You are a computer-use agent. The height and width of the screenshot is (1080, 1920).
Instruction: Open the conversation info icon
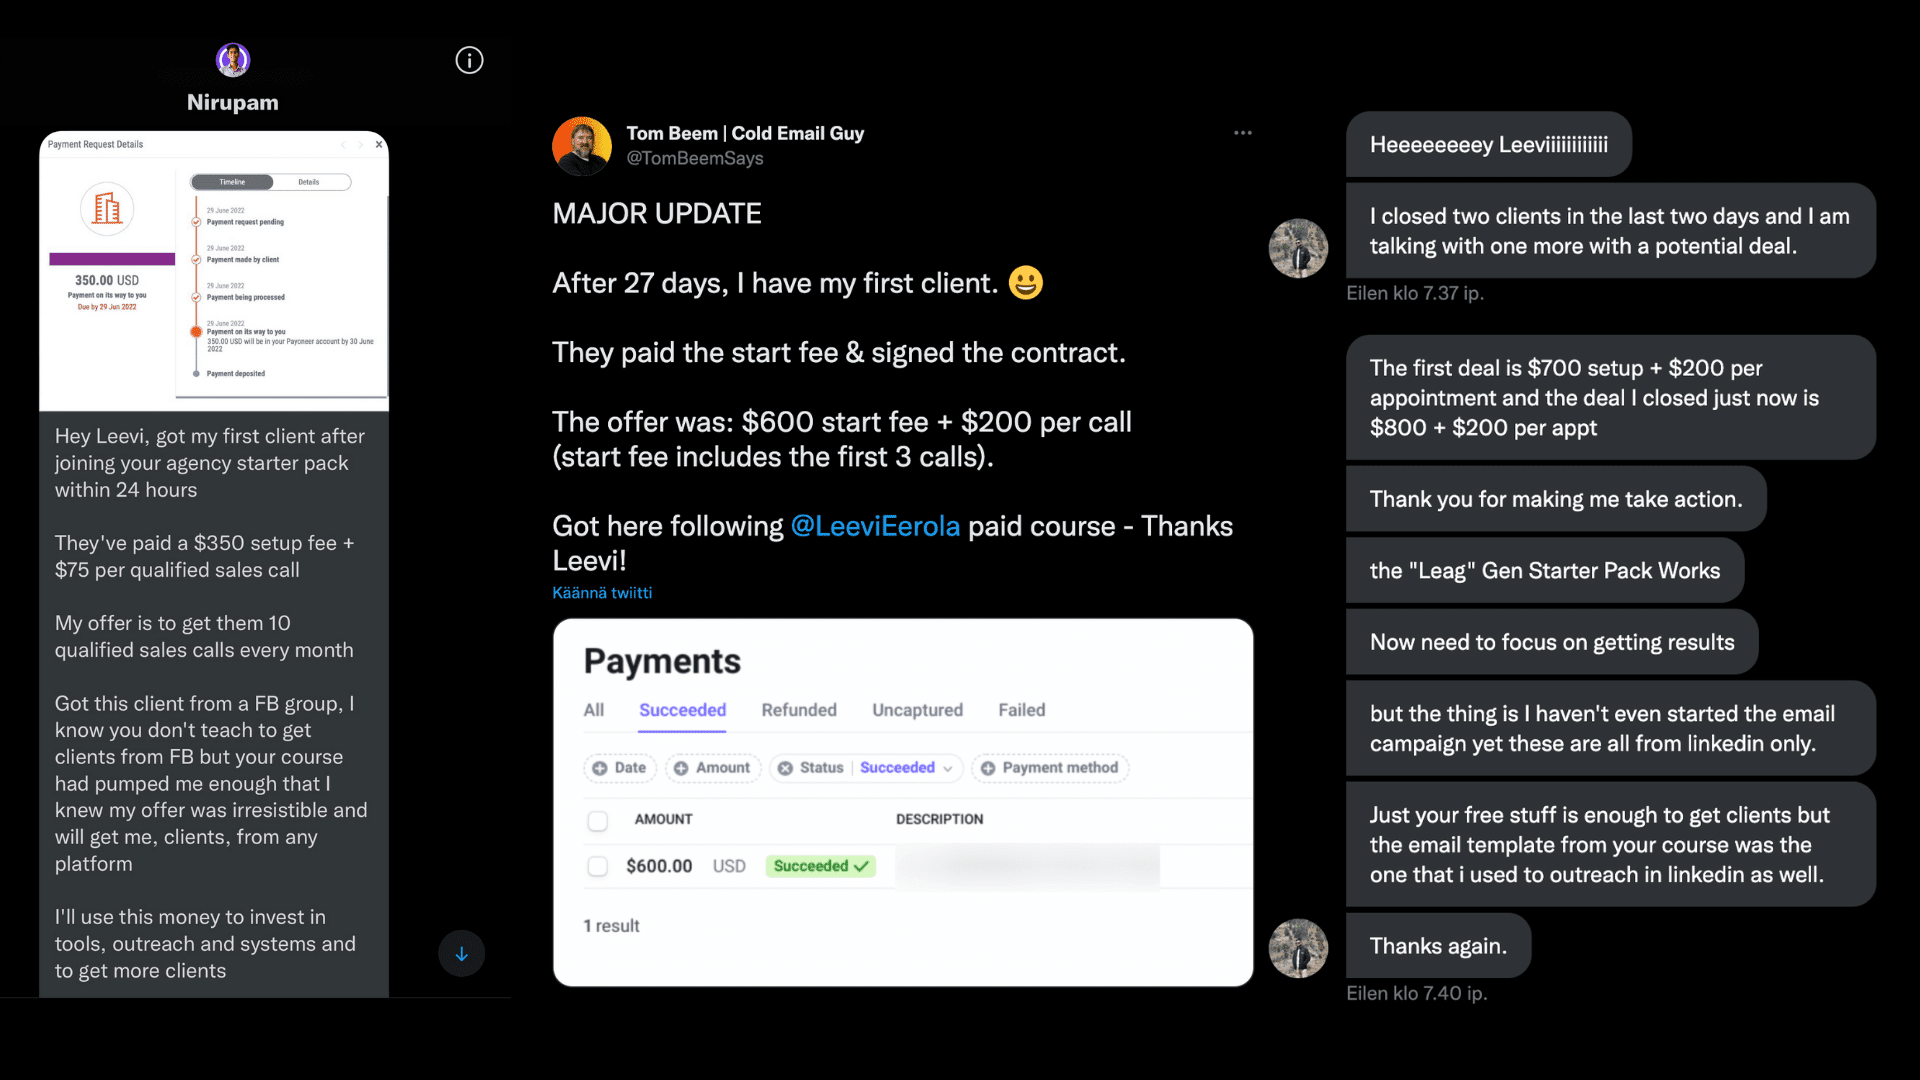tap(469, 60)
